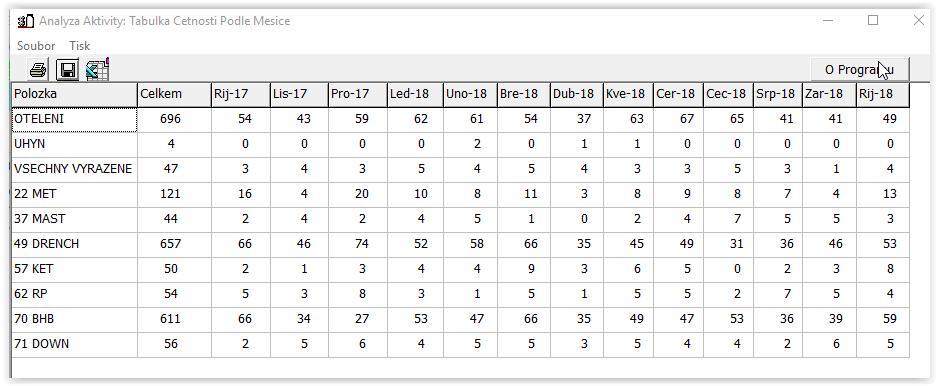The width and height of the screenshot is (938, 386).
Task: Click the Celkem column header
Action: click(x=174, y=95)
